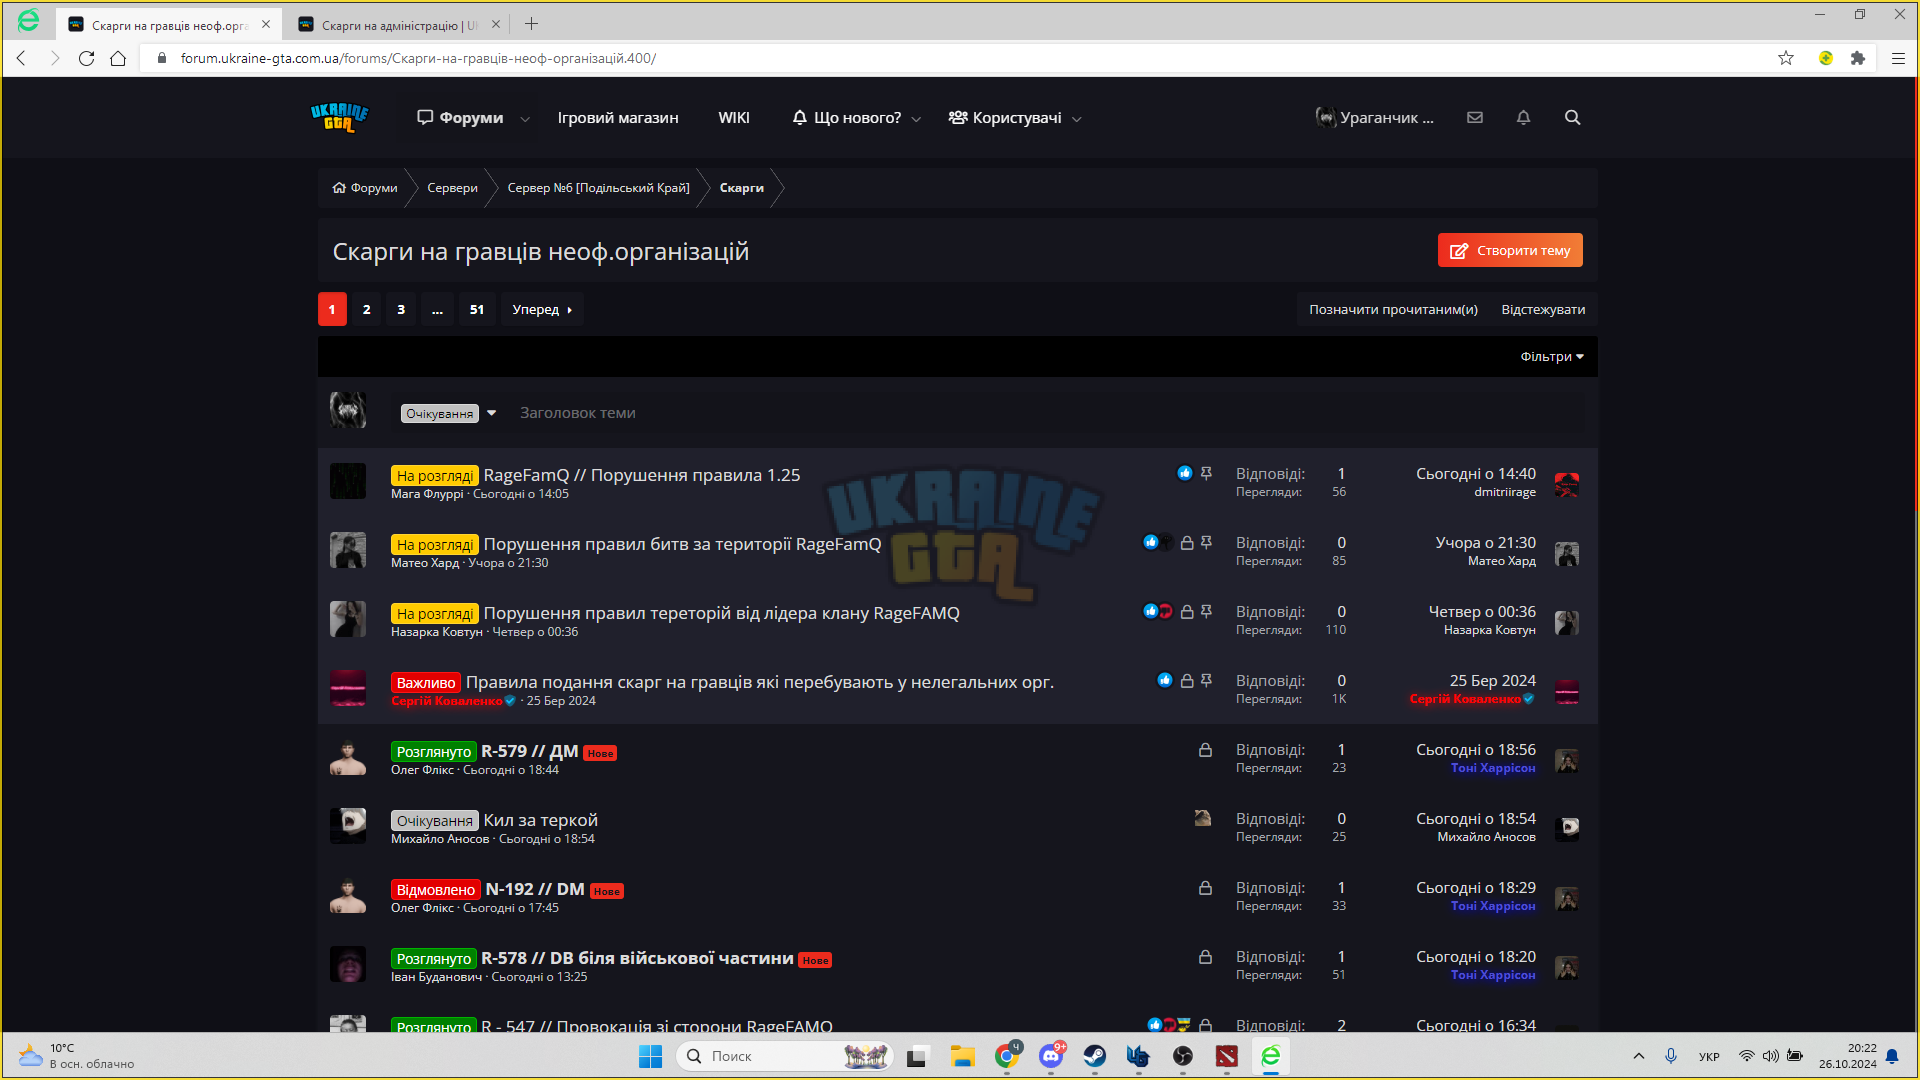Image resolution: width=1920 pixels, height=1080 pixels.
Task: Go to page 2 of the thread list
Action: pos(367,309)
